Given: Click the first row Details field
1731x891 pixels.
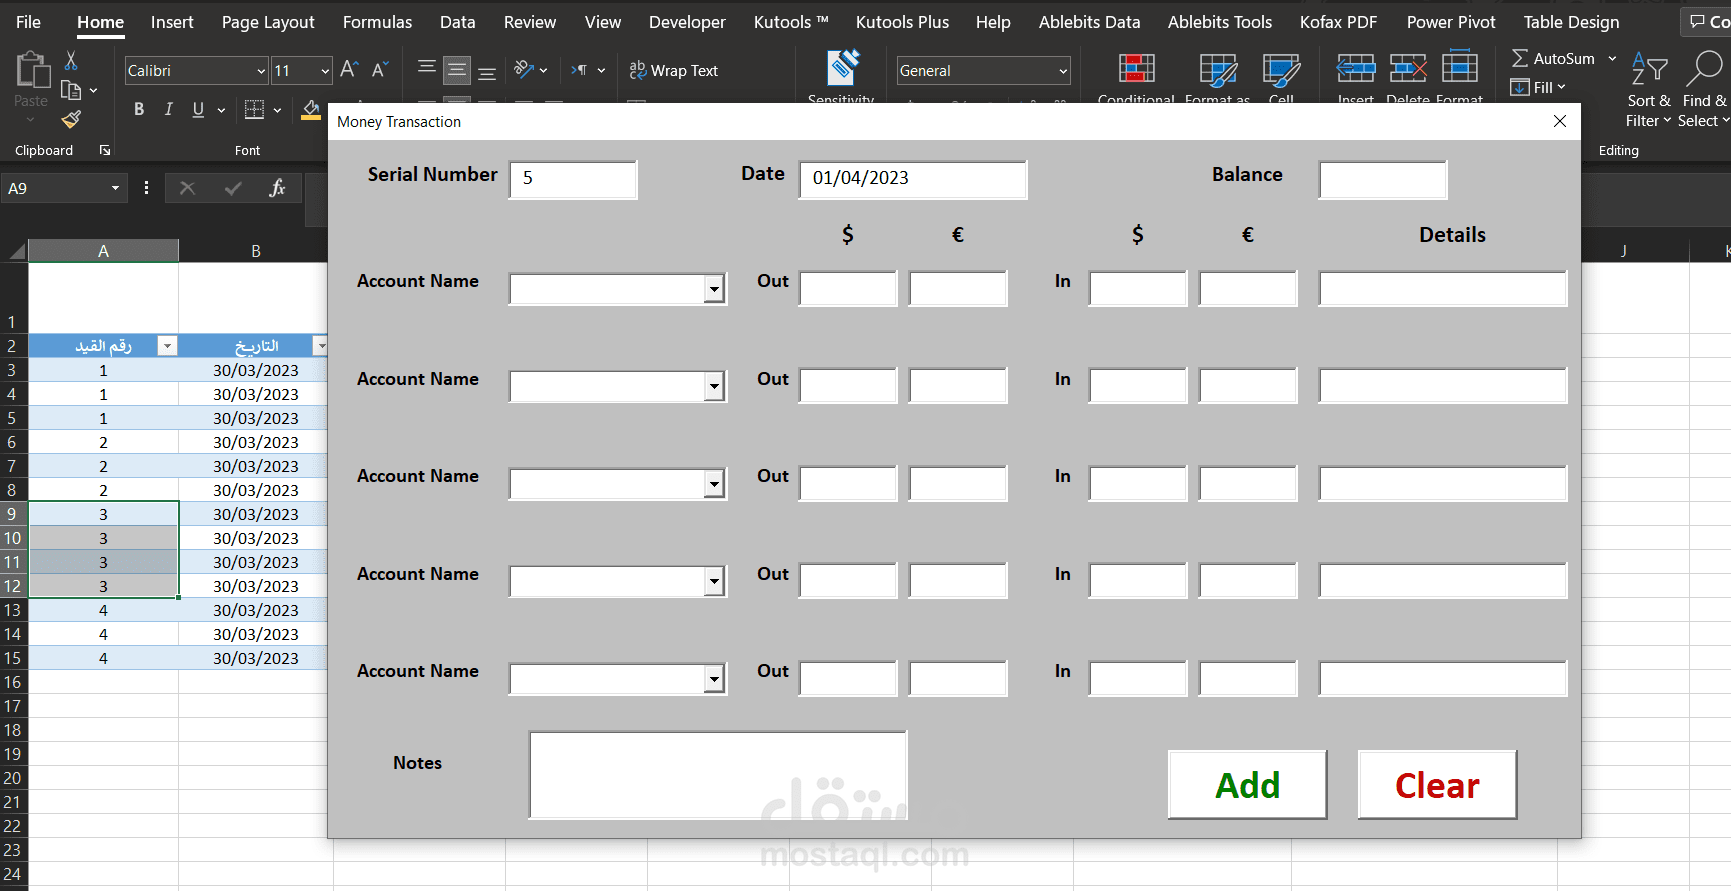Looking at the screenshot, I should tap(1443, 288).
